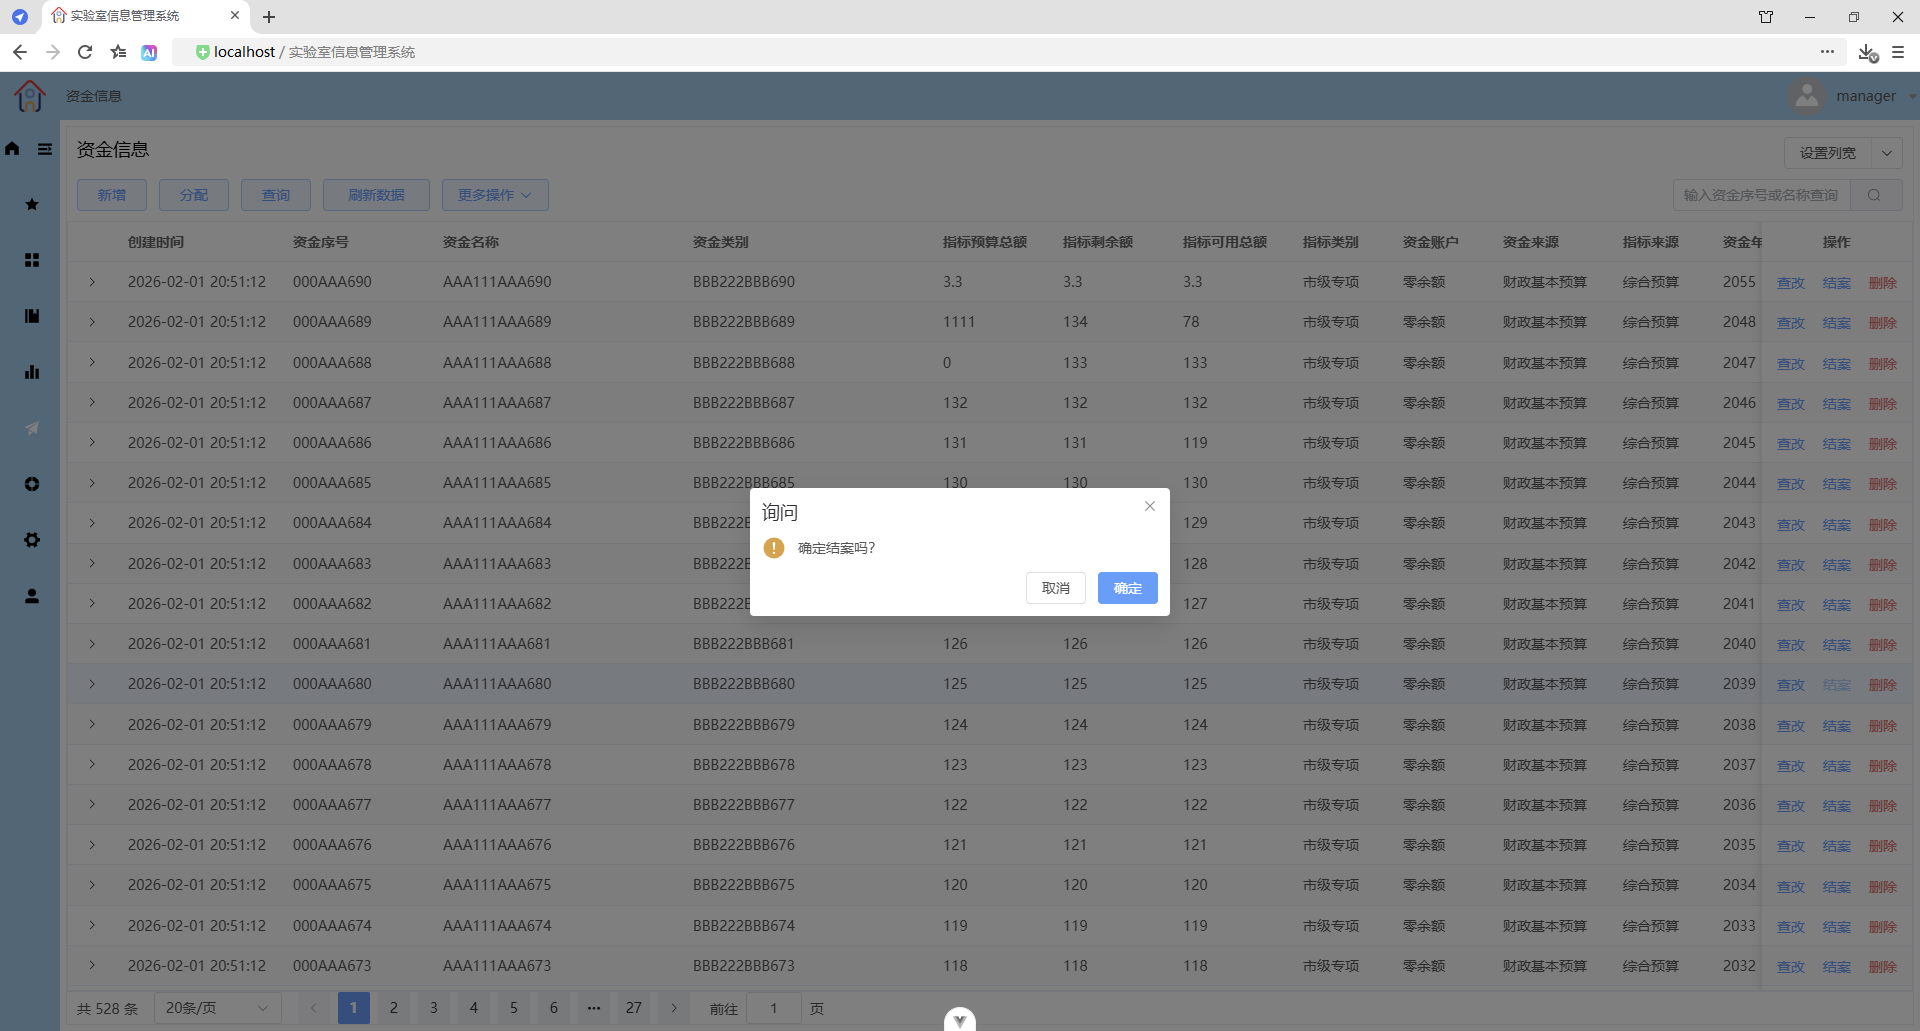Open the circled plus sidebar icon
The image size is (1920, 1031).
[x=32, y=484]
